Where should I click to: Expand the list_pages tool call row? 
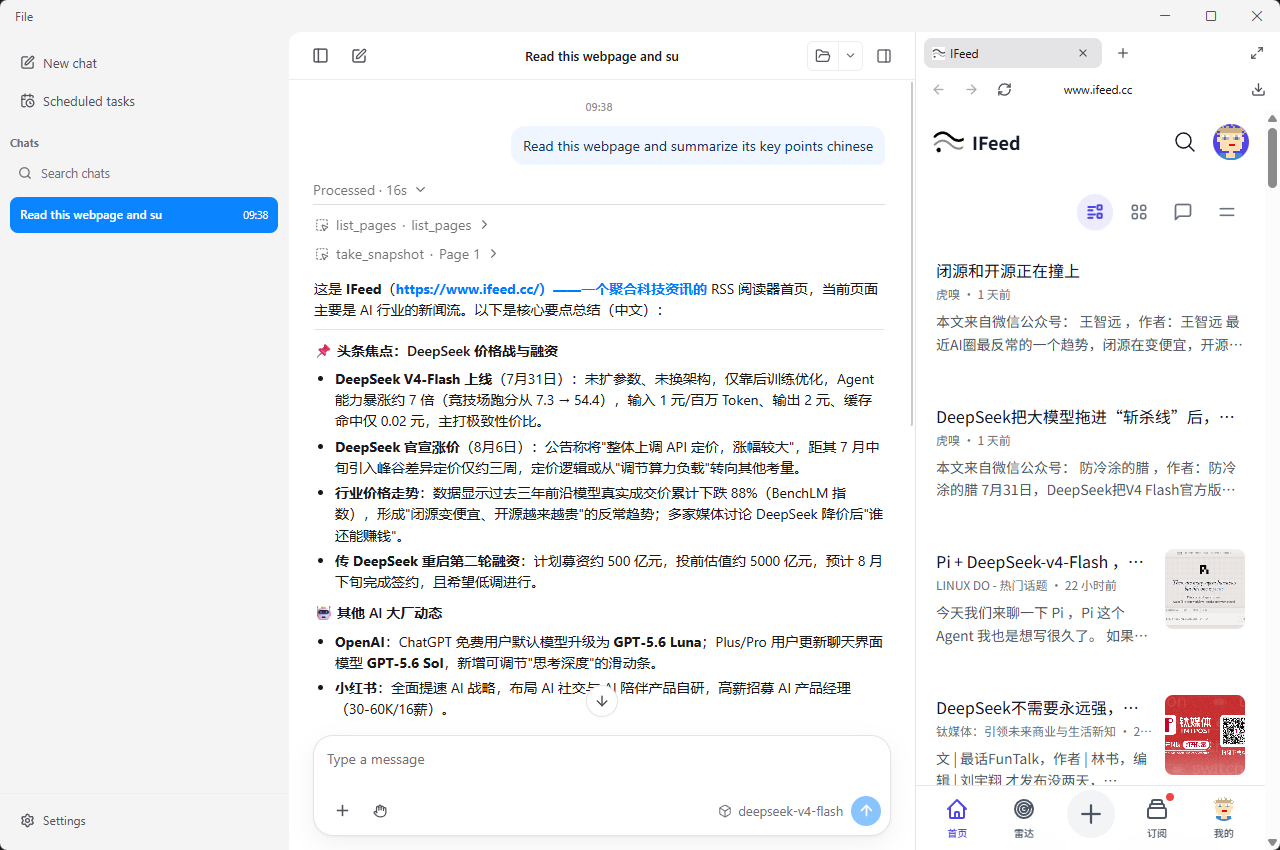click(402, 225)
